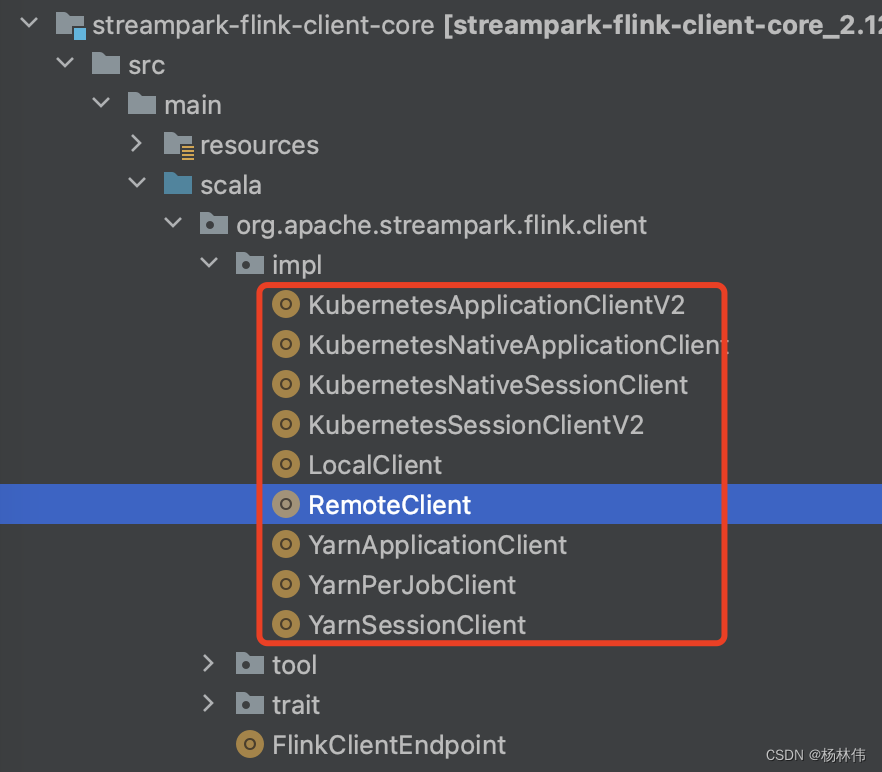Expand the trait package chevron
The image size is (882, 772).
click(x=208, y=703)
